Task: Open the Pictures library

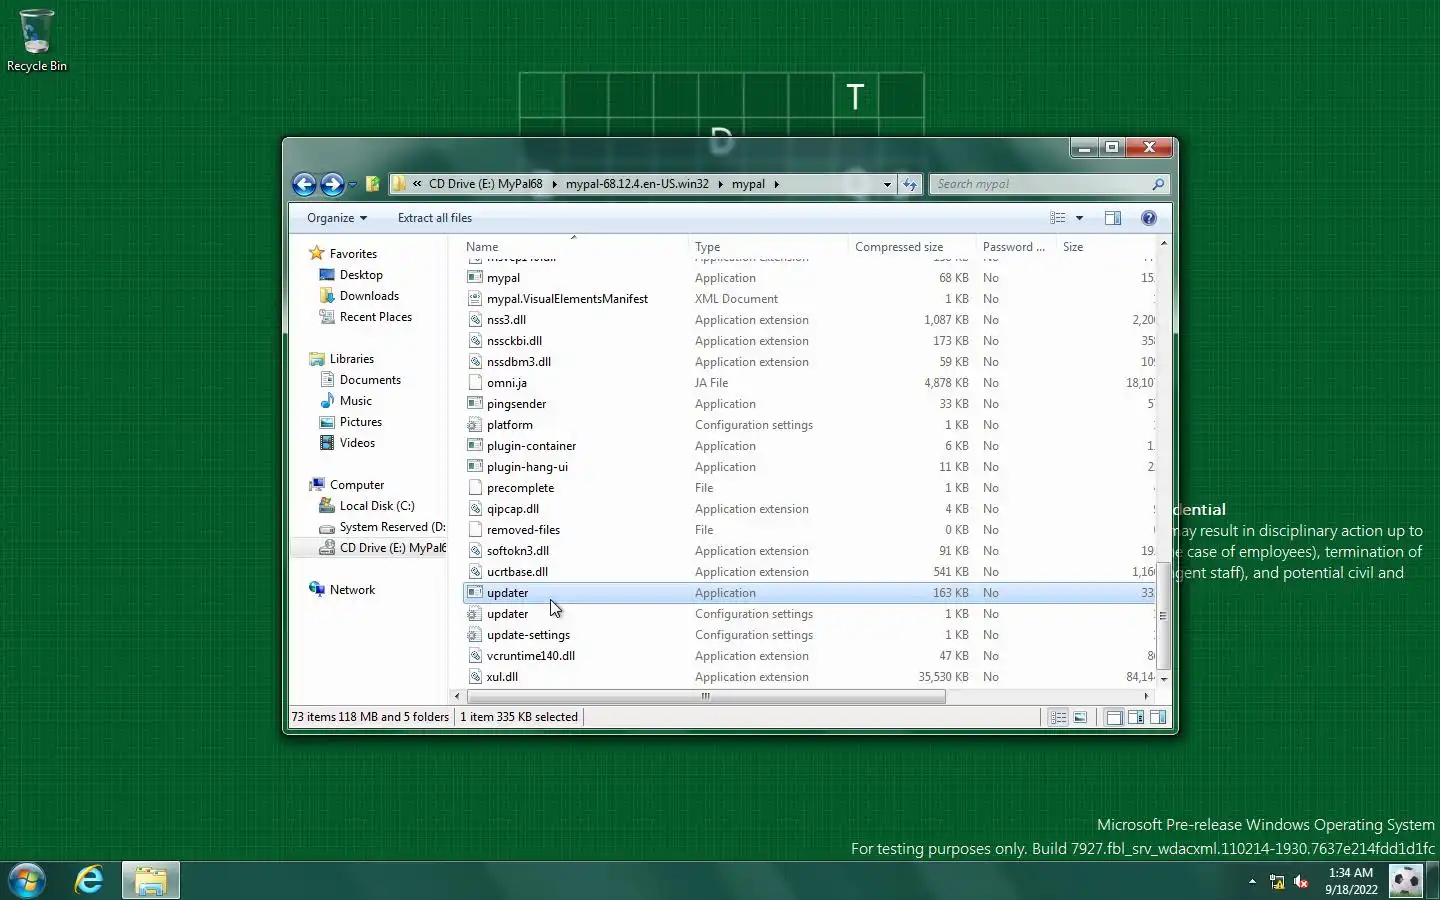Action: 360,422
